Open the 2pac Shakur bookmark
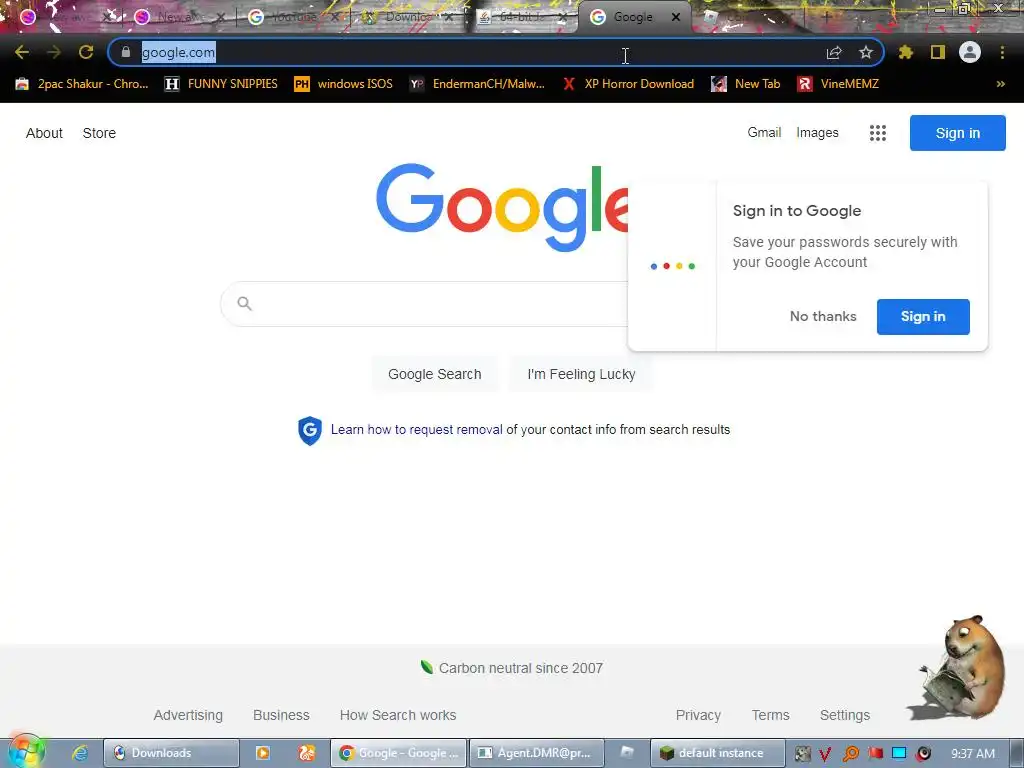This screenshot has width=1024, height=768. click(82, 84)
